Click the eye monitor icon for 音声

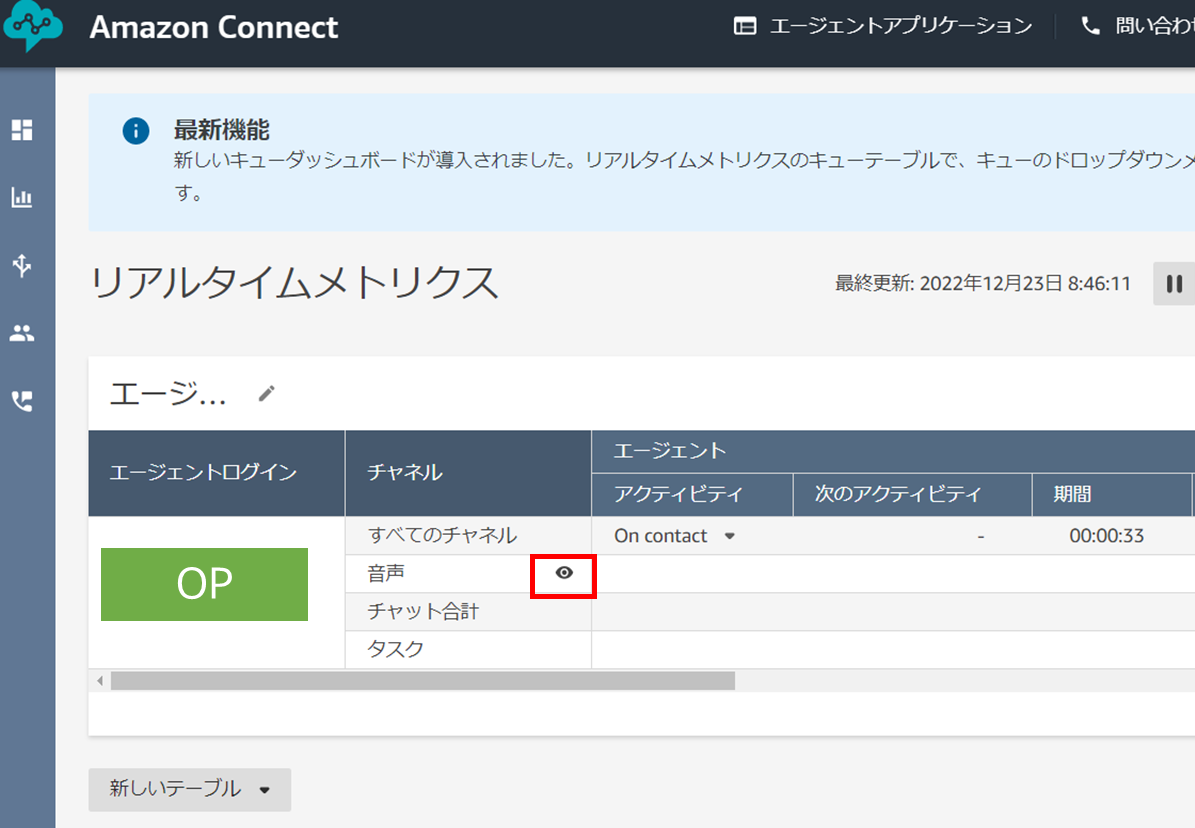564,573
